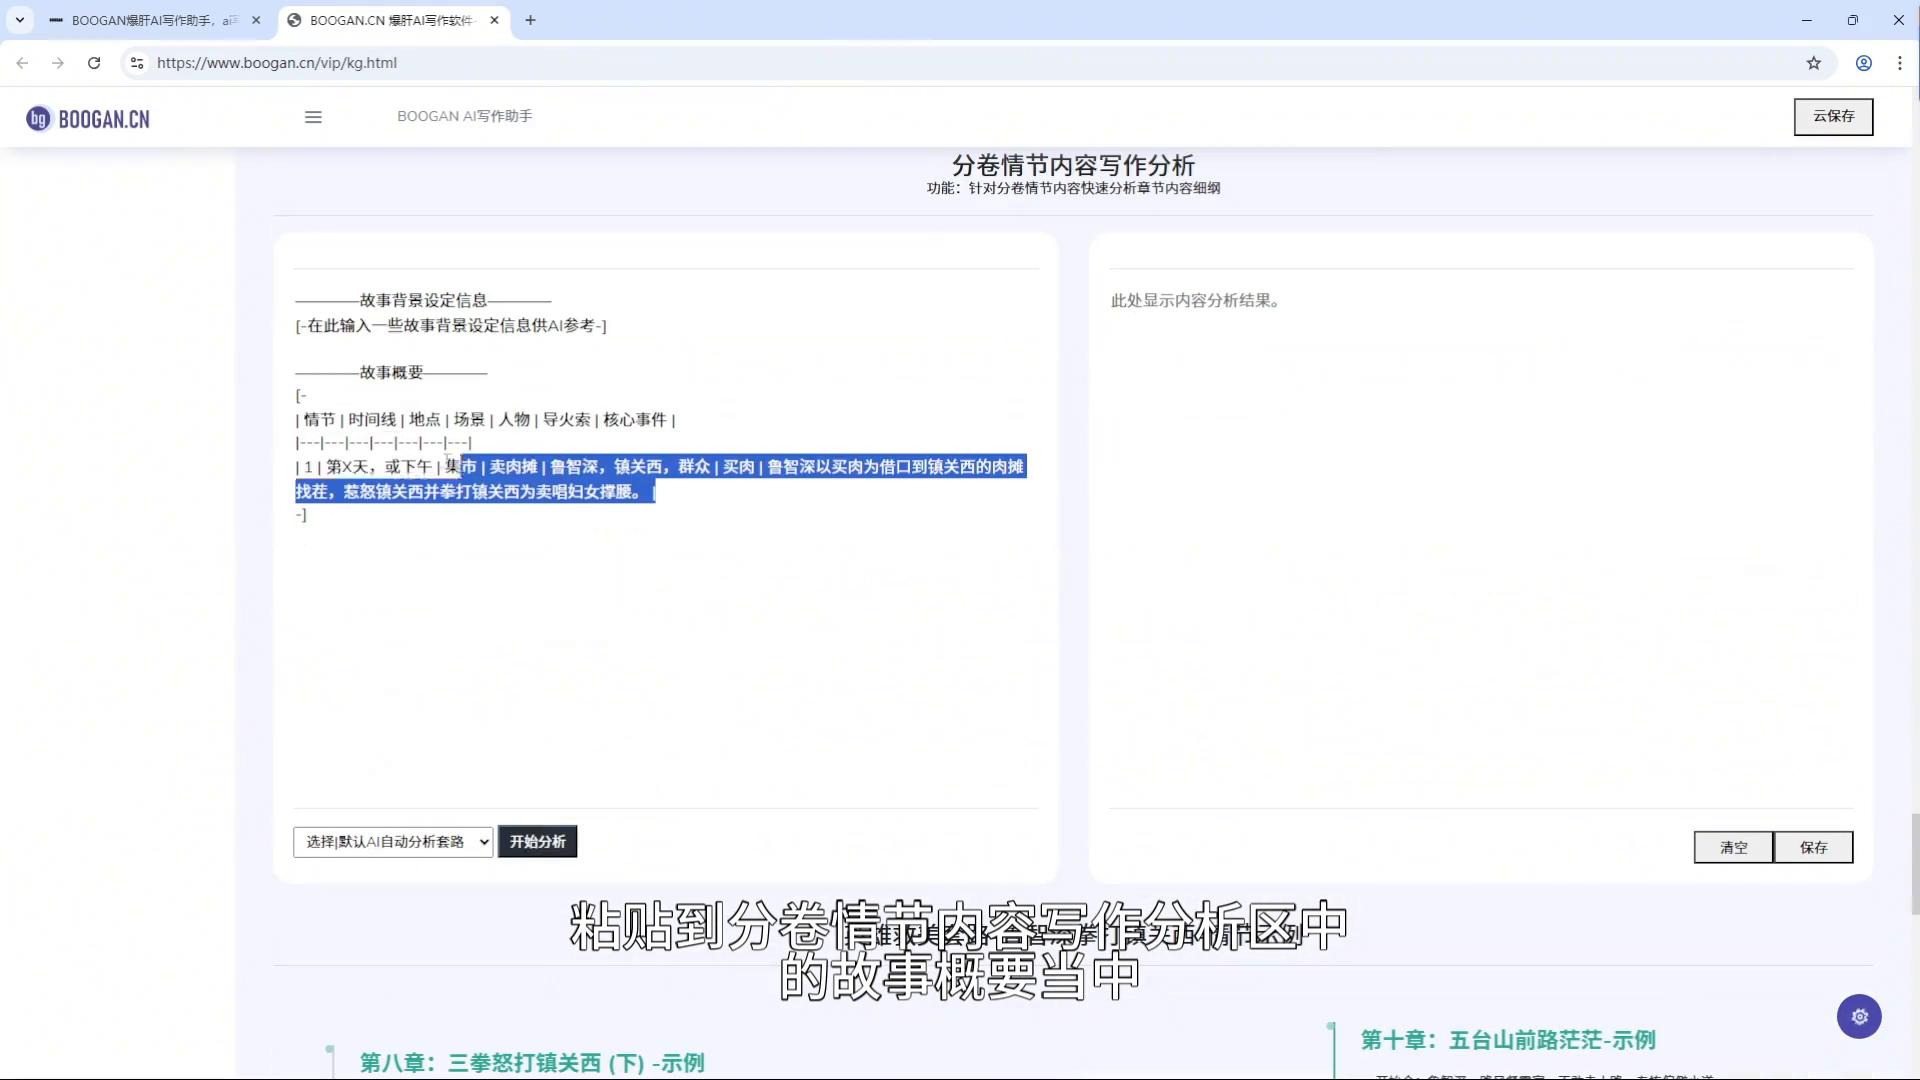Click the 云保存 button

(x=1833, y=116)
